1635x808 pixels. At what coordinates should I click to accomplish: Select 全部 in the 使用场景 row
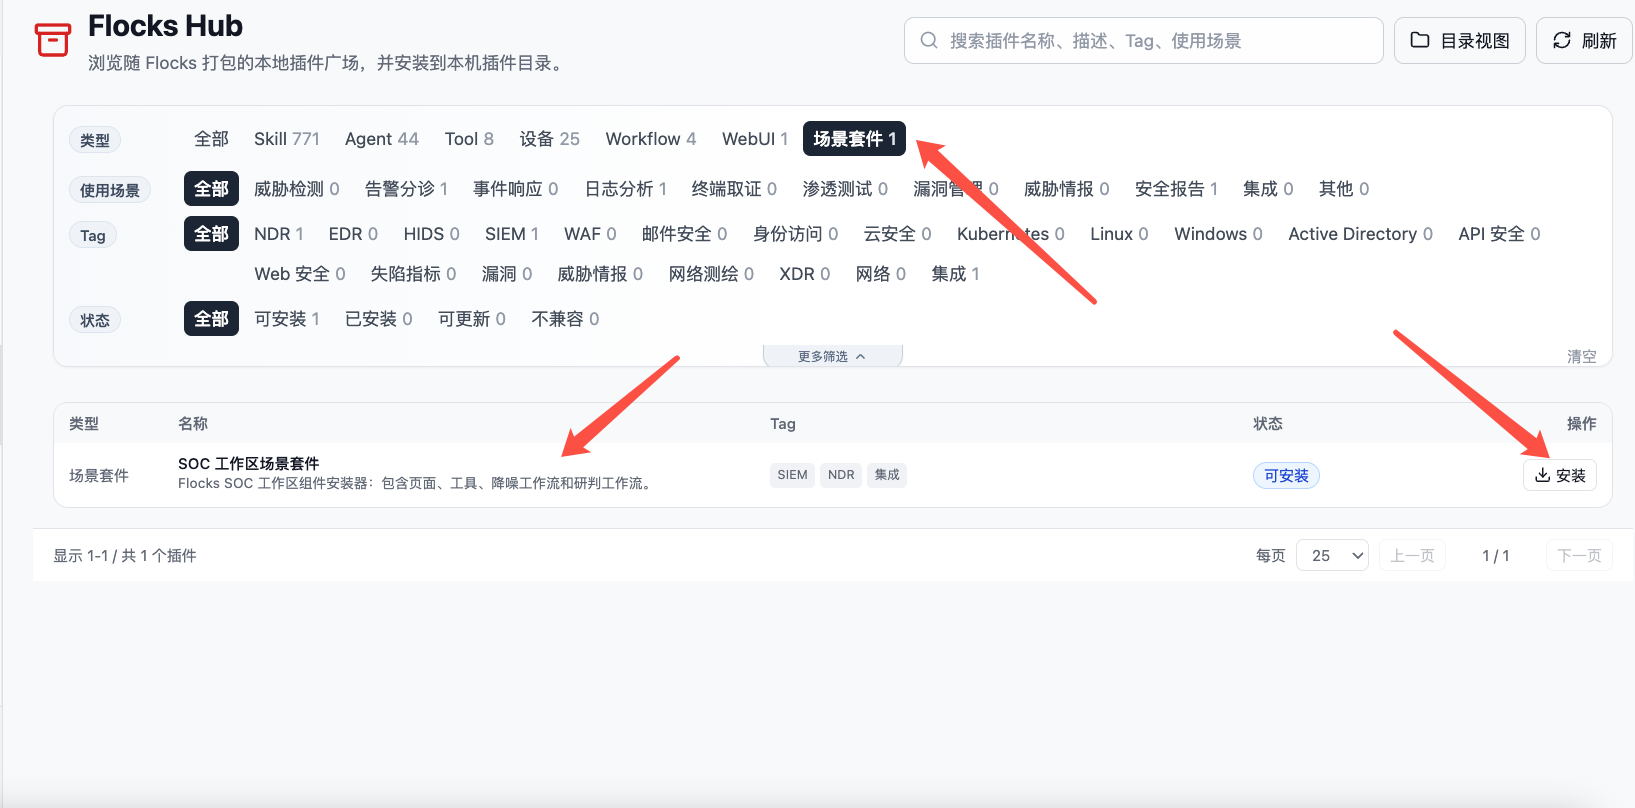[211, 189]
